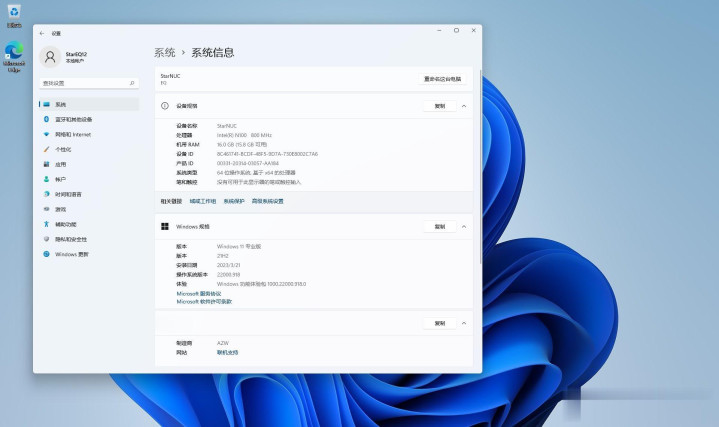Click the vertical scrollbar of the Settings page

tap(480, 167)
